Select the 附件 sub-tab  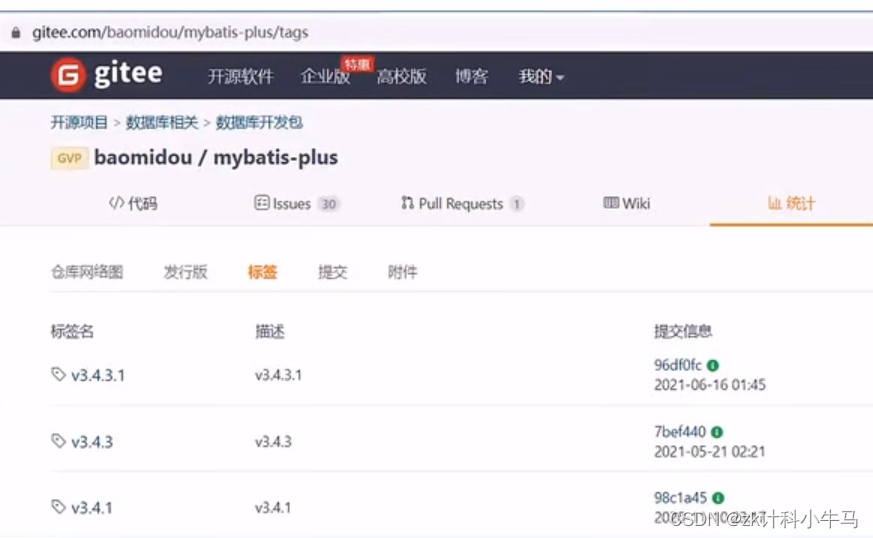click(403, 272)
